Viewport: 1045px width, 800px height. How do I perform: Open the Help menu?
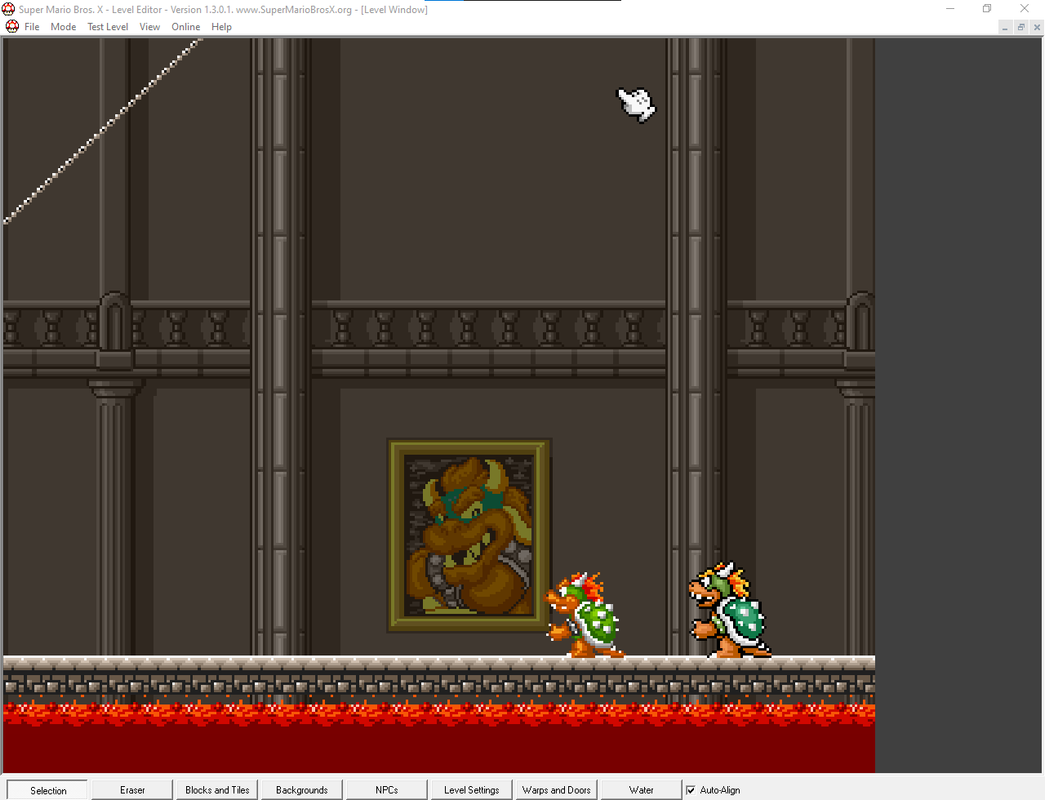221,27
